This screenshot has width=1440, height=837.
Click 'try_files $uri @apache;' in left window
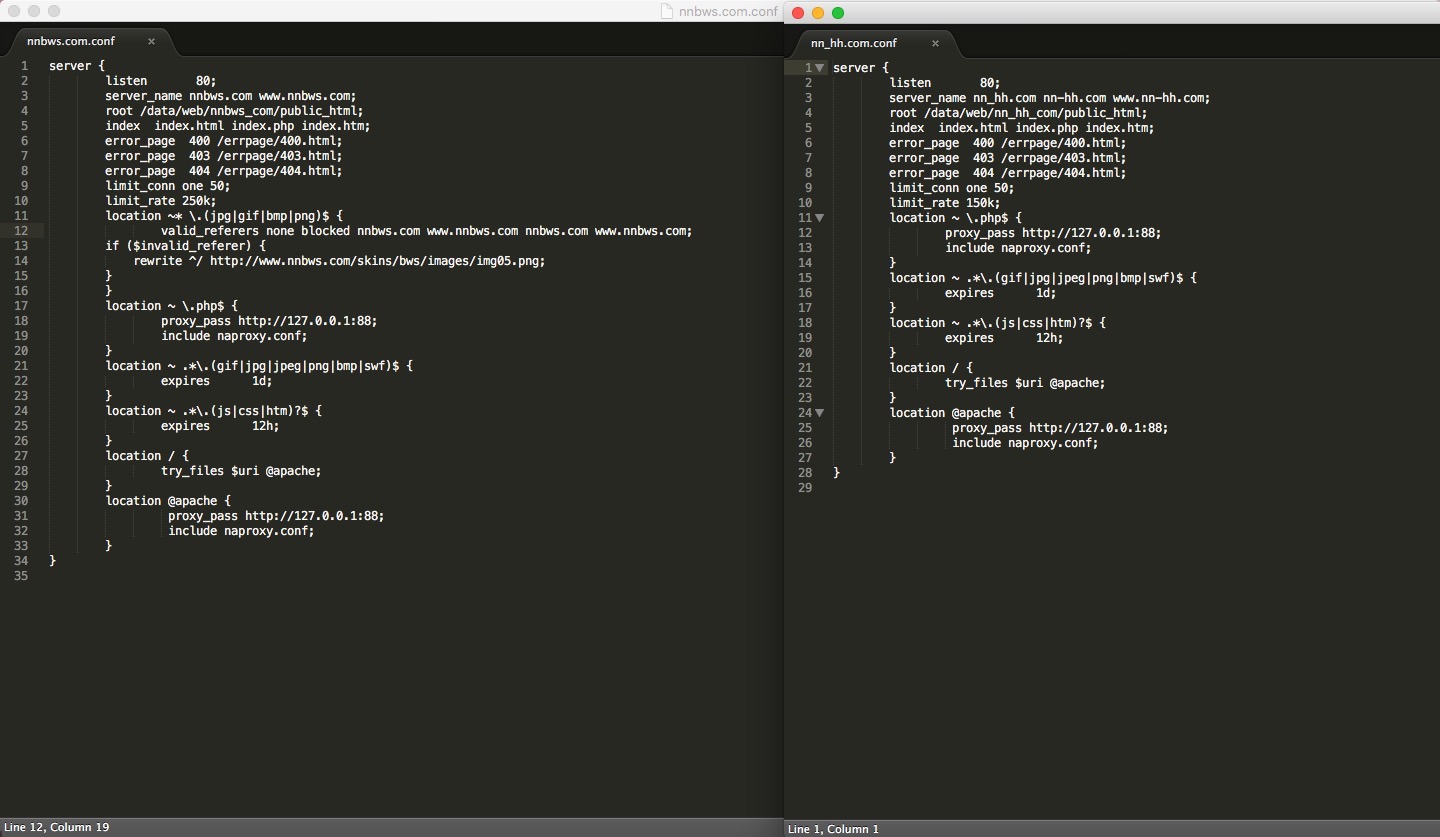coord(241,471)
